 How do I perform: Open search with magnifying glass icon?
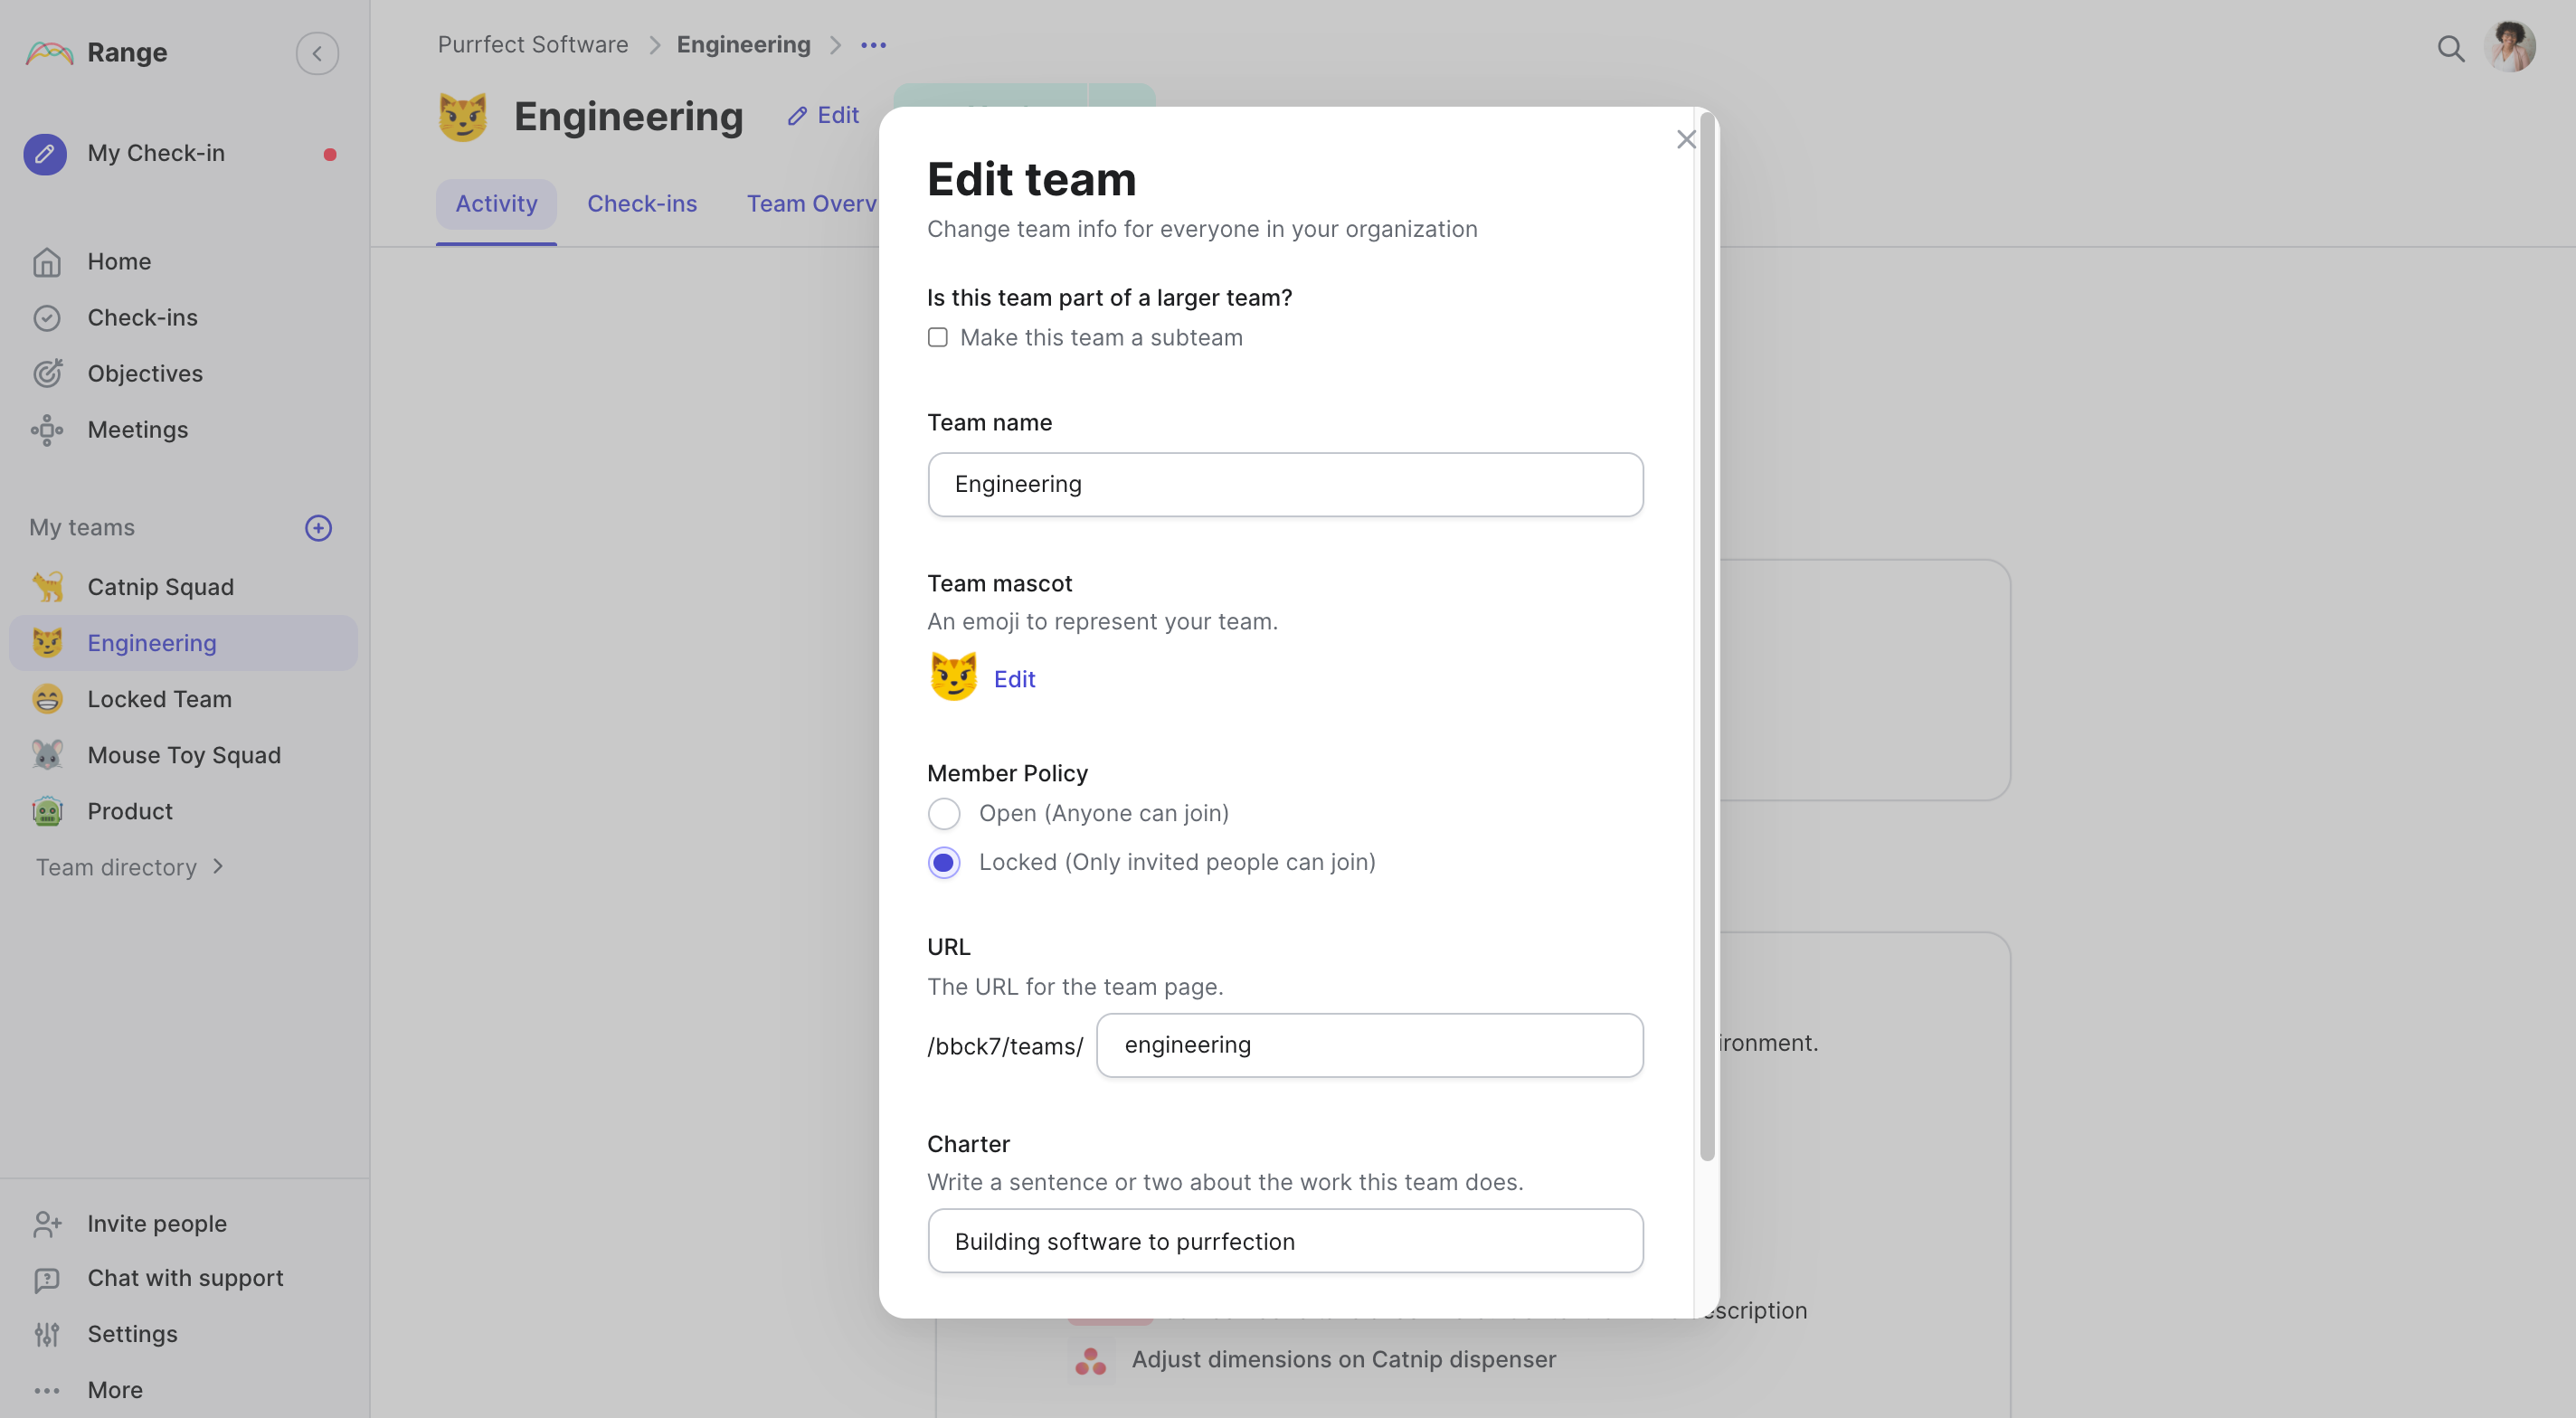(2450, 48)
